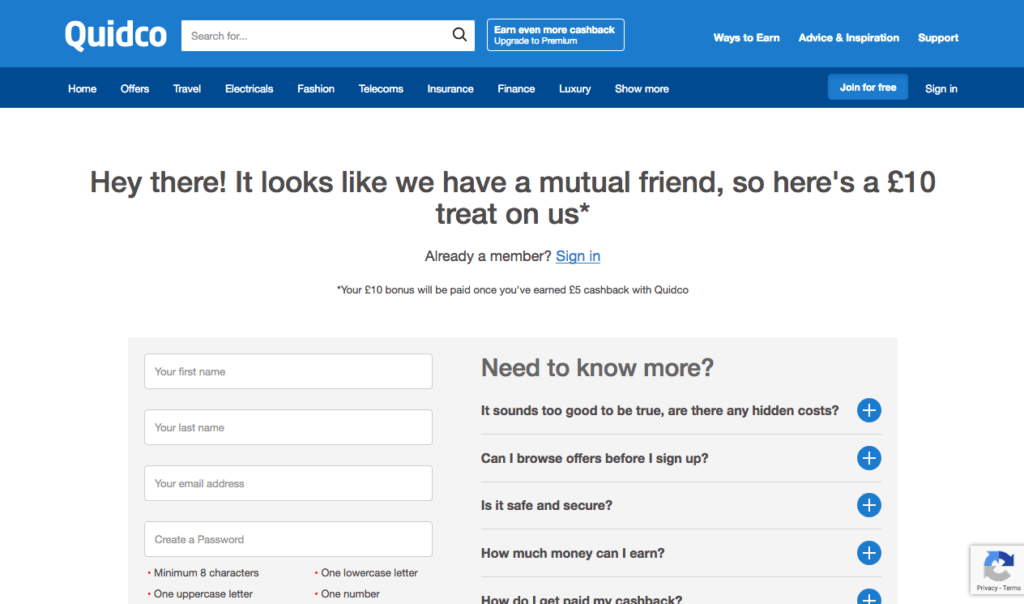Click the reCAPTCHA Terms link

click(1012, 588)
